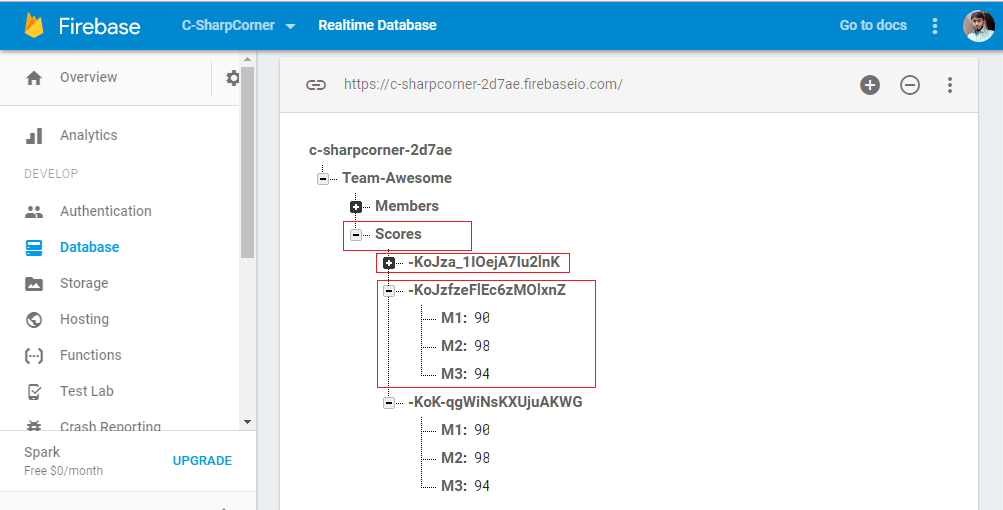Screen dimensions: 1003x510
Task: Select Database in the sidebar
Action: click(x=90, y=247)
